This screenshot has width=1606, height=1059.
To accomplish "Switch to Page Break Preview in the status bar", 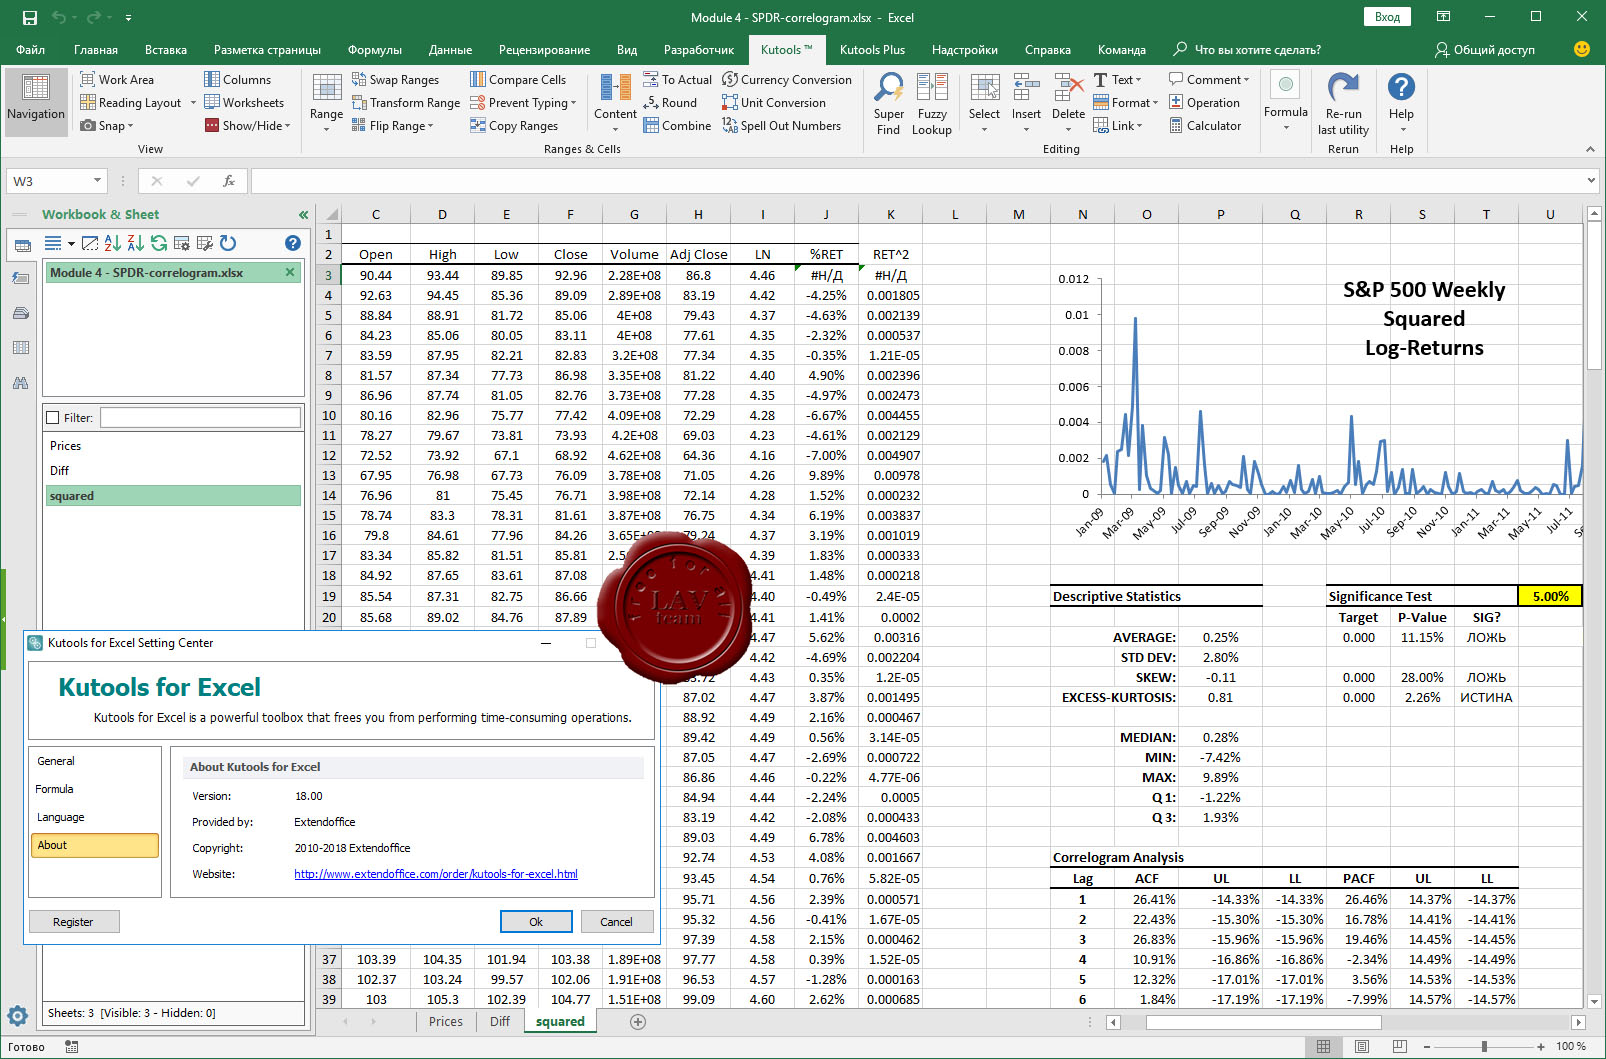I will pyautogui.click(x=1399, y=1046).
